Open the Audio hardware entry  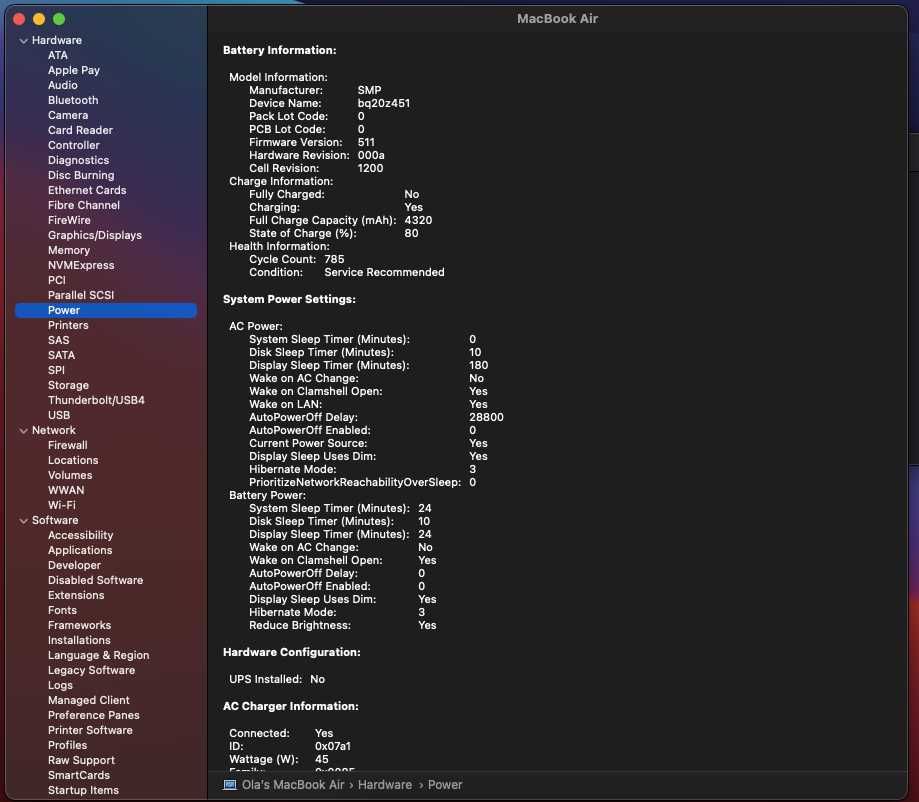coord(63,85)
